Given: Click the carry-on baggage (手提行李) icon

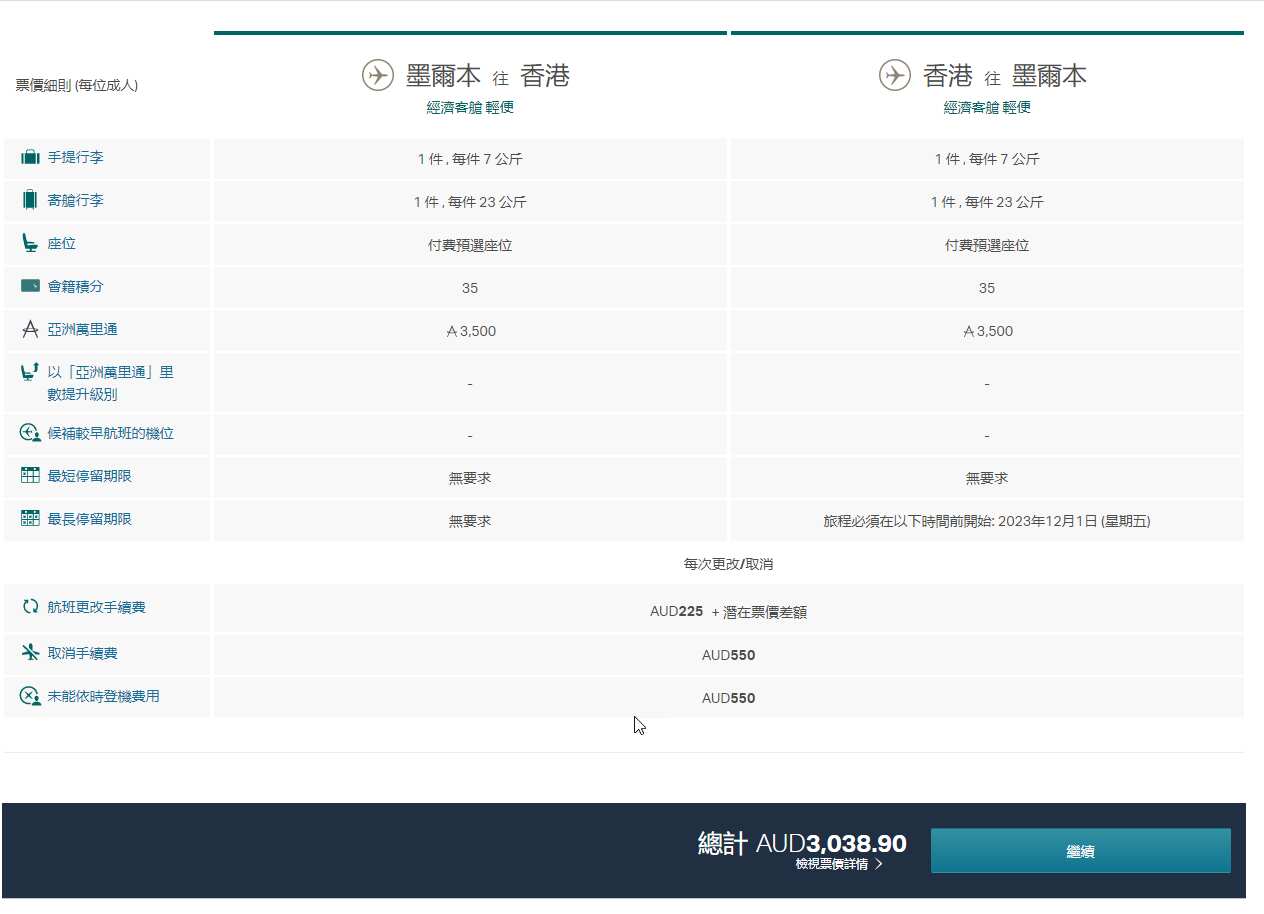Looking at the screenshot, I should [30, 158].
